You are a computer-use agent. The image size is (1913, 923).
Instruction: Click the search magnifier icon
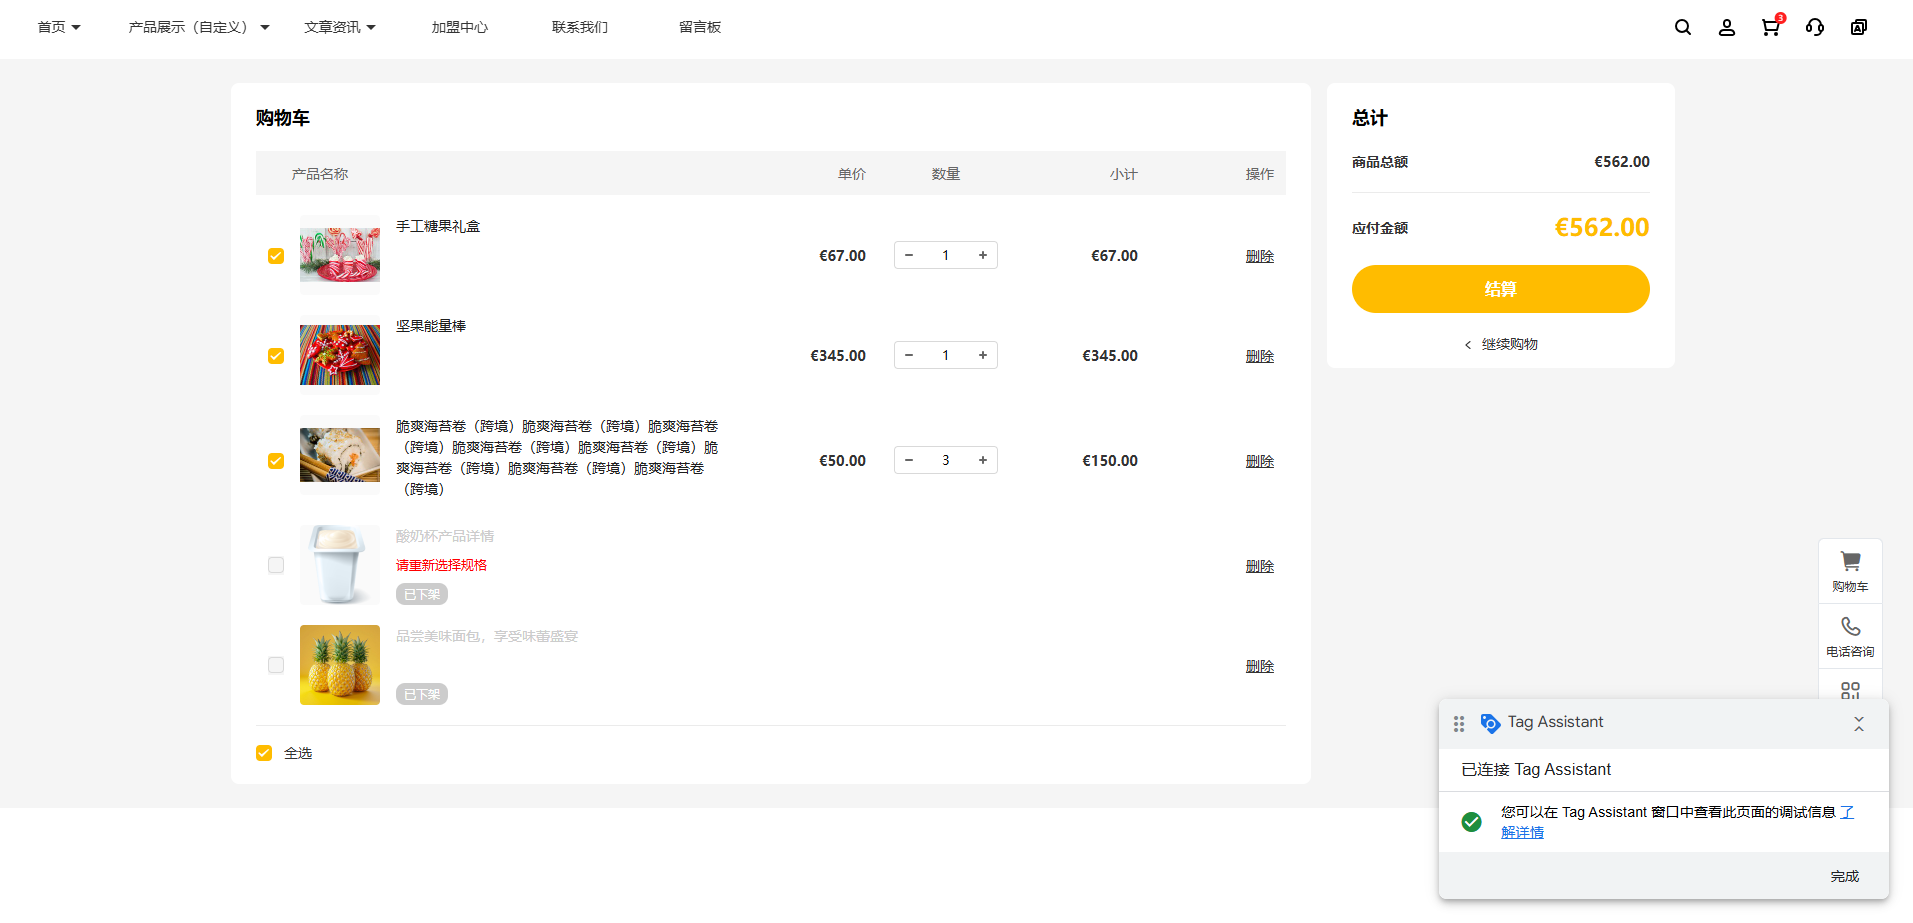pos(1683,28)
